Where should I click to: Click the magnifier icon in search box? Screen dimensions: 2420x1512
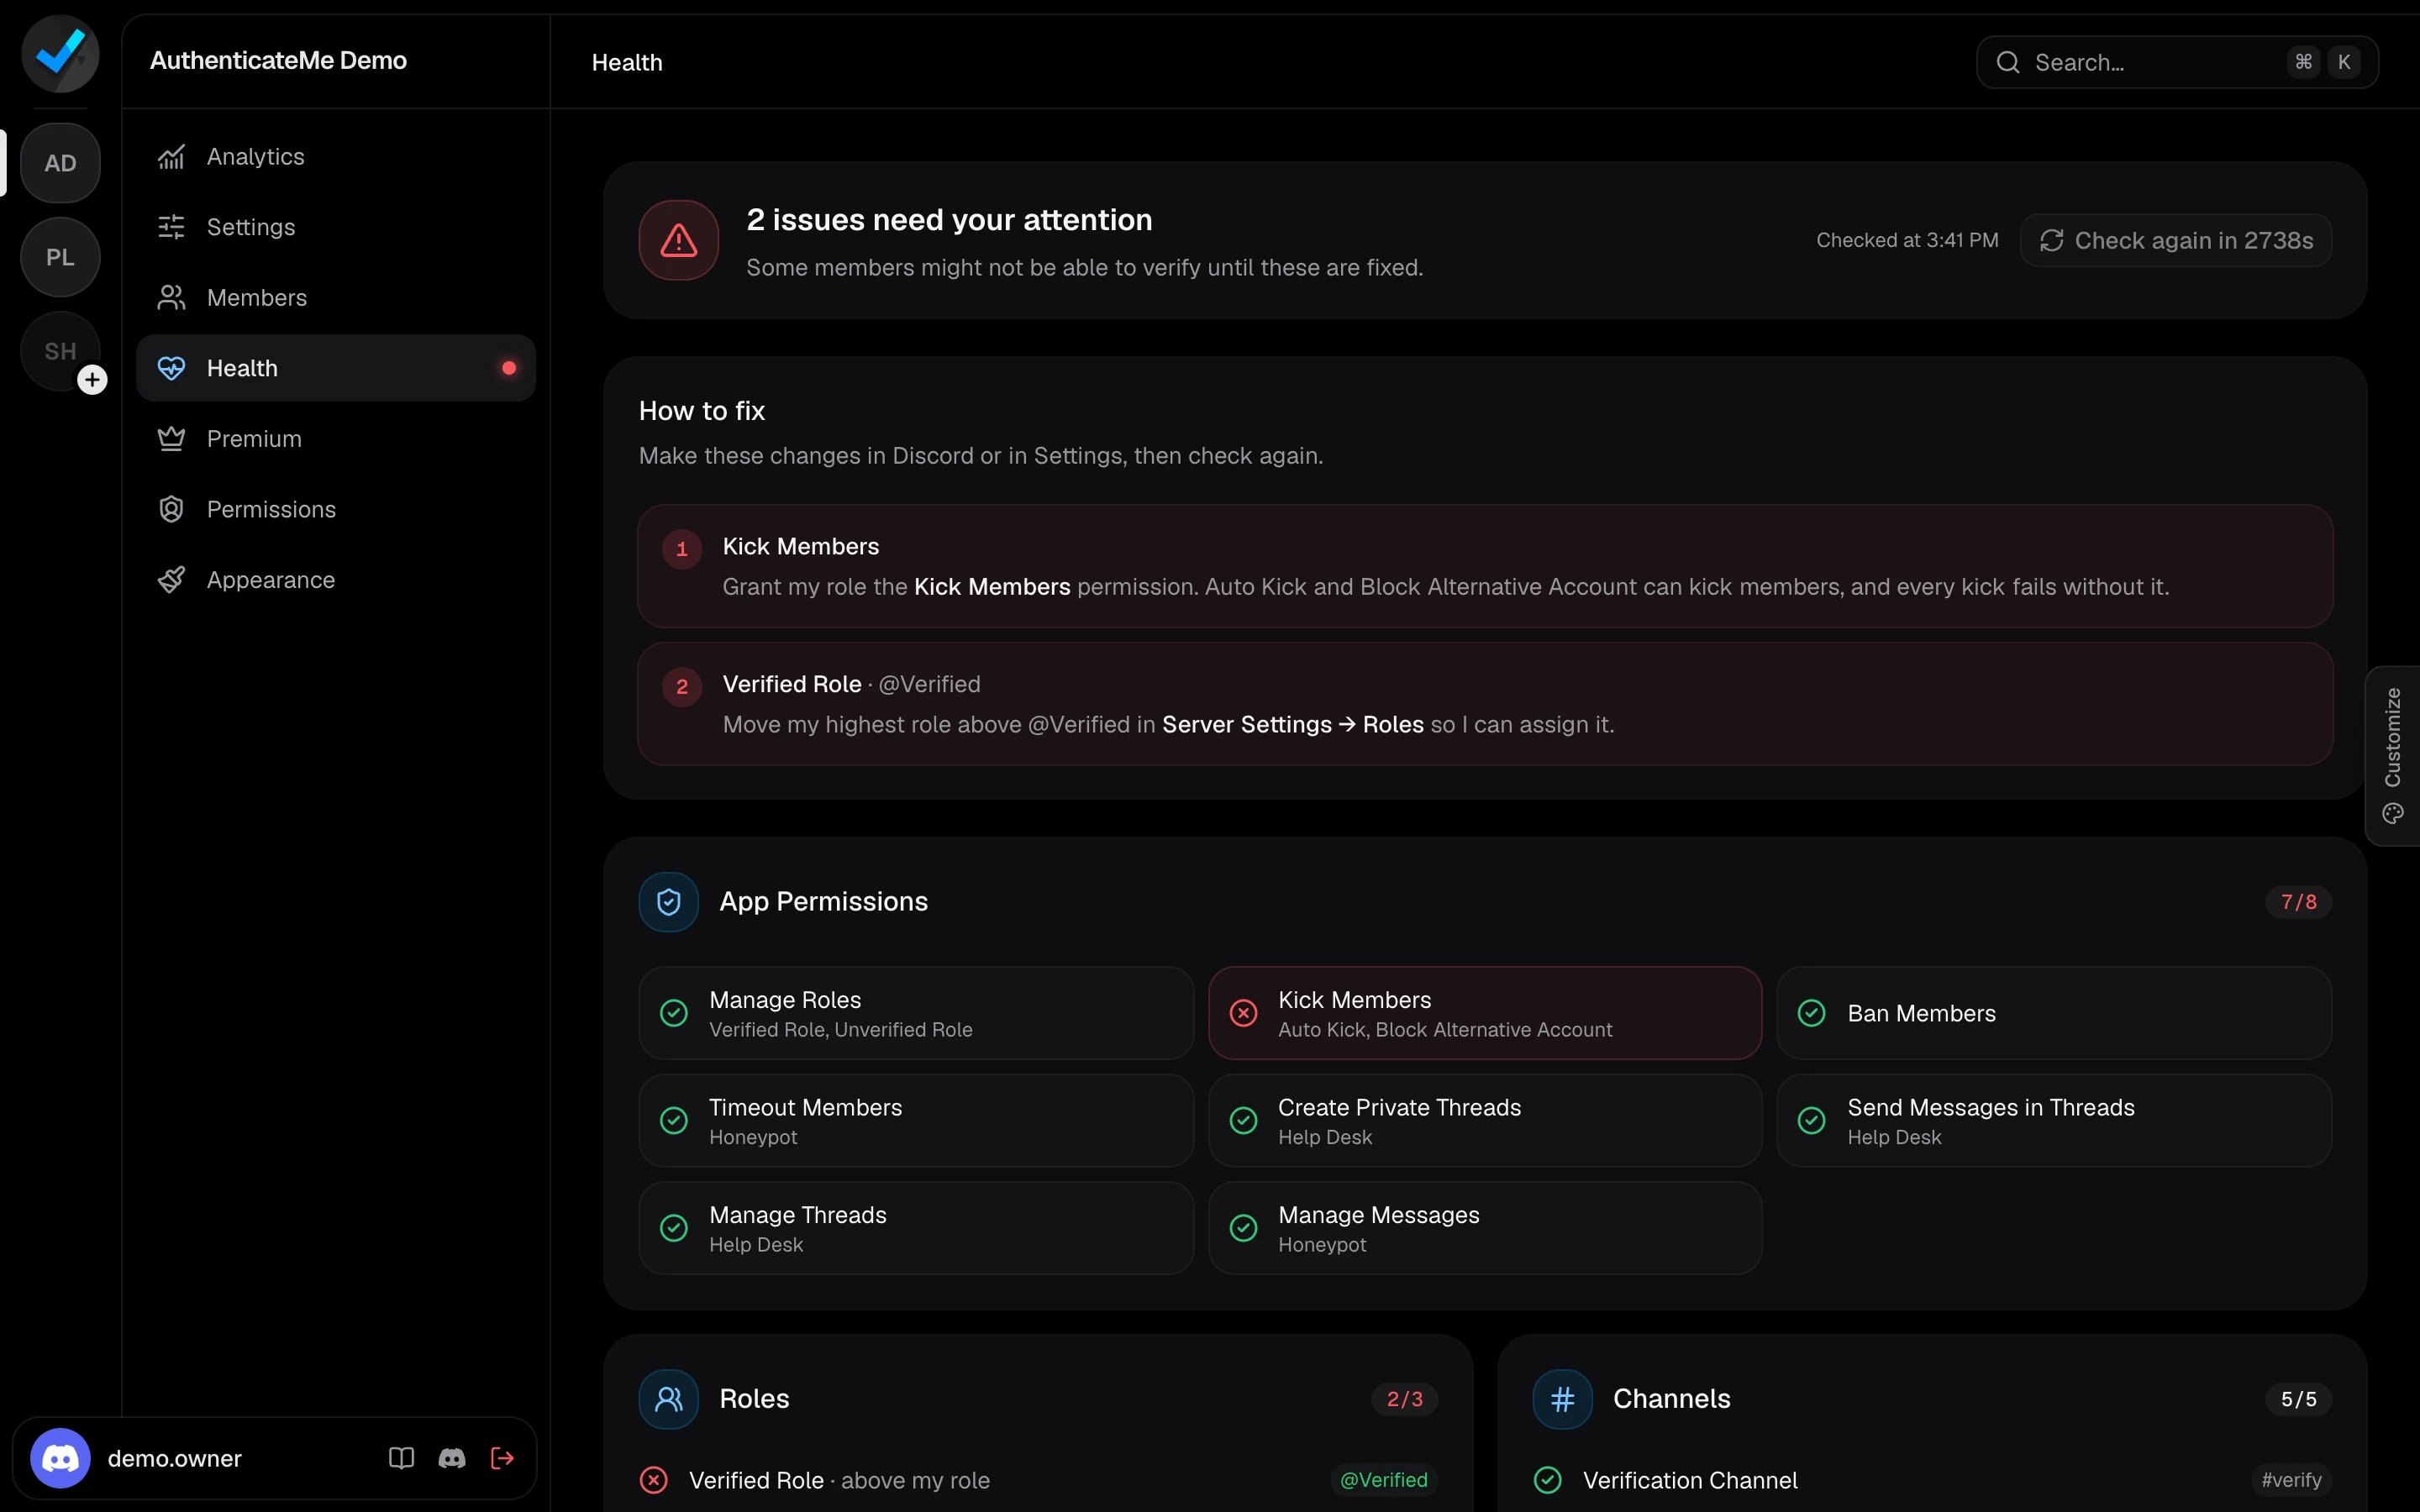[2008, 62]
